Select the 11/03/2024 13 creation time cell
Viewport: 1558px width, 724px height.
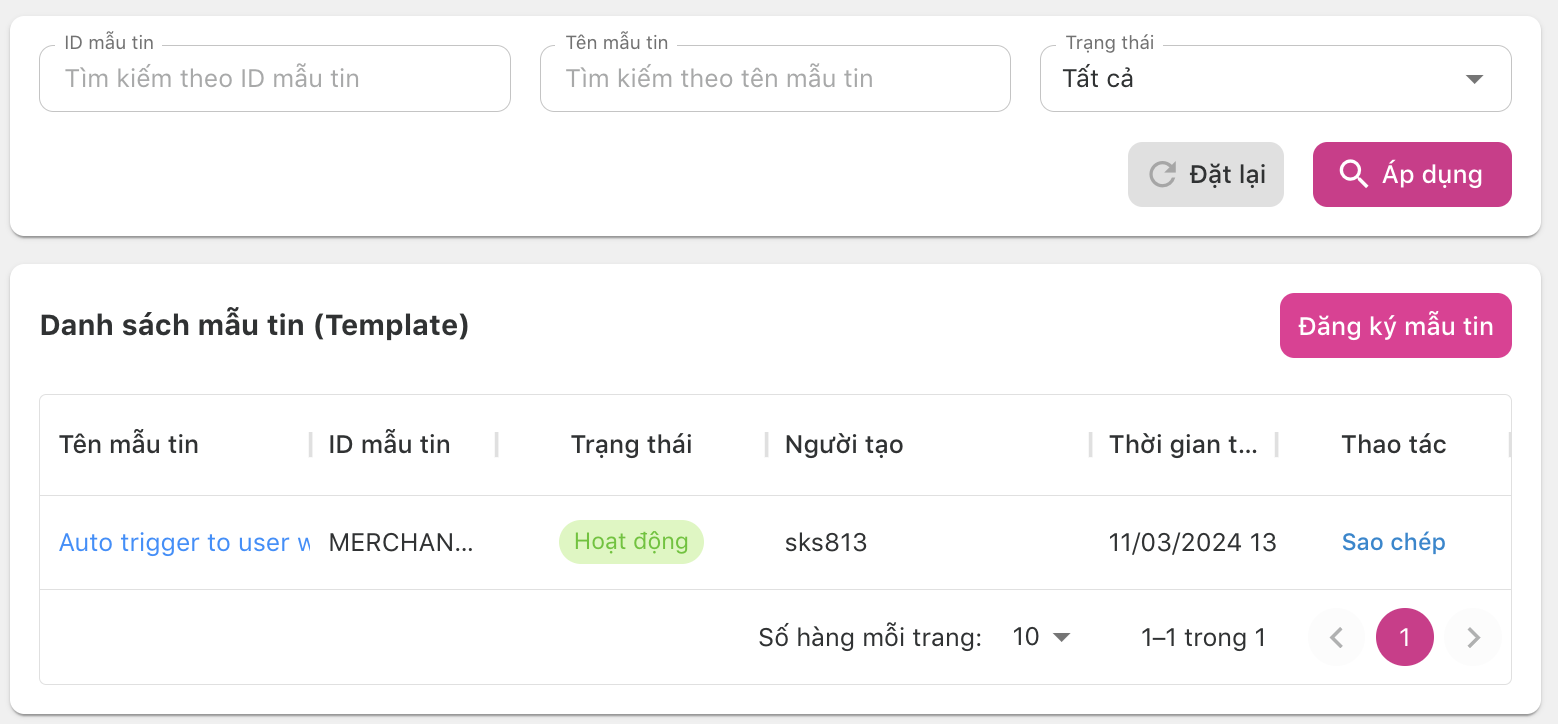[x=1192, y=543]
